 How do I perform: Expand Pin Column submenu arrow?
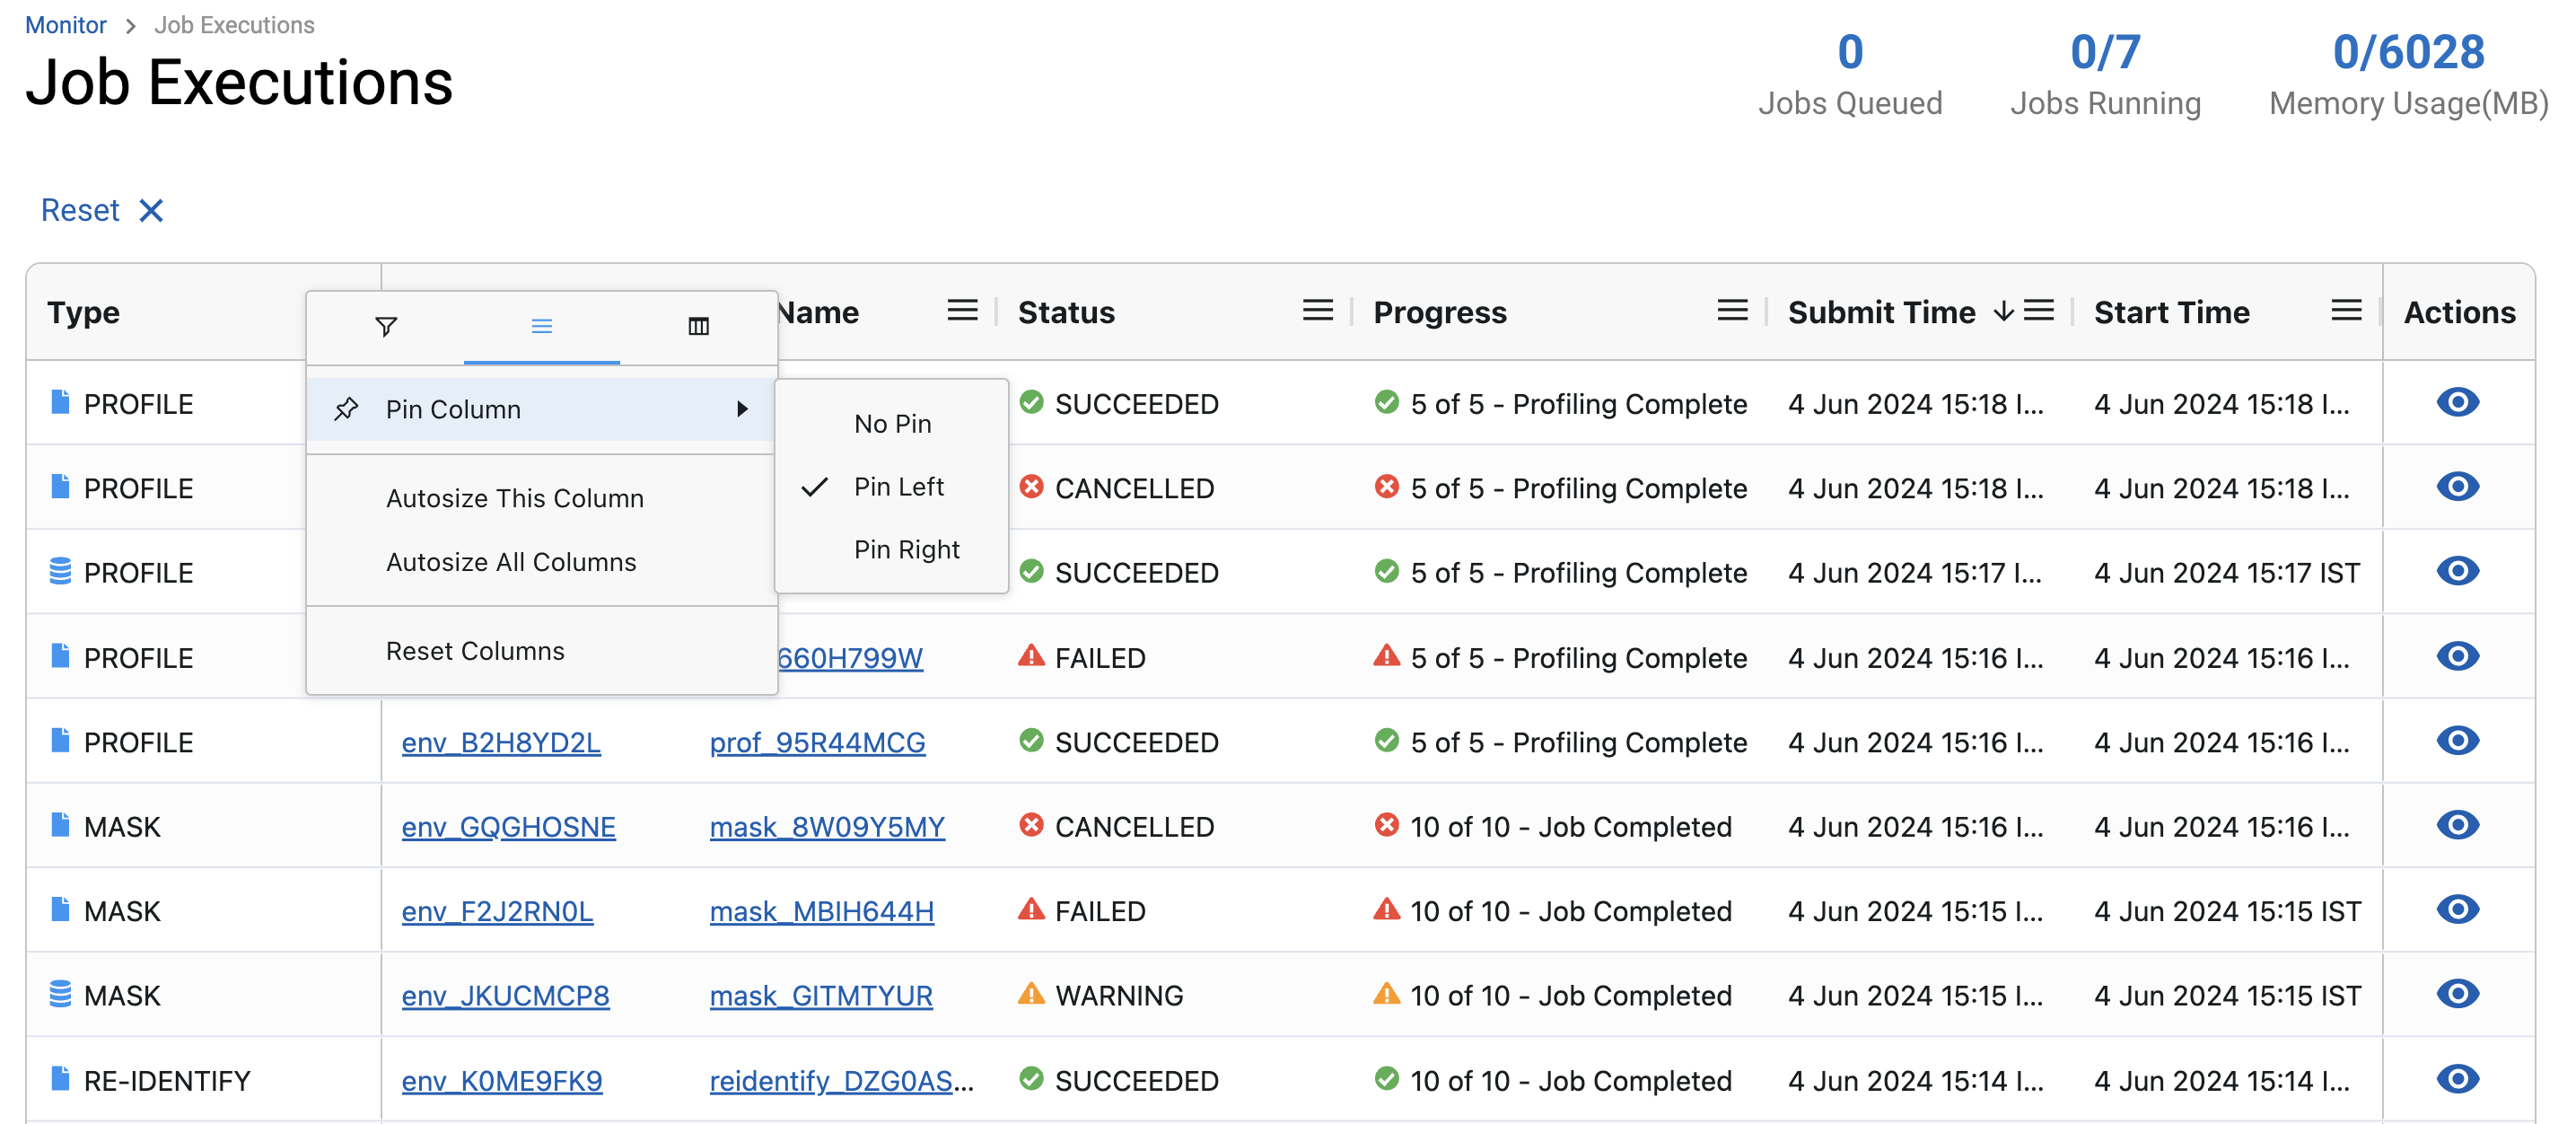pos(742,409)
